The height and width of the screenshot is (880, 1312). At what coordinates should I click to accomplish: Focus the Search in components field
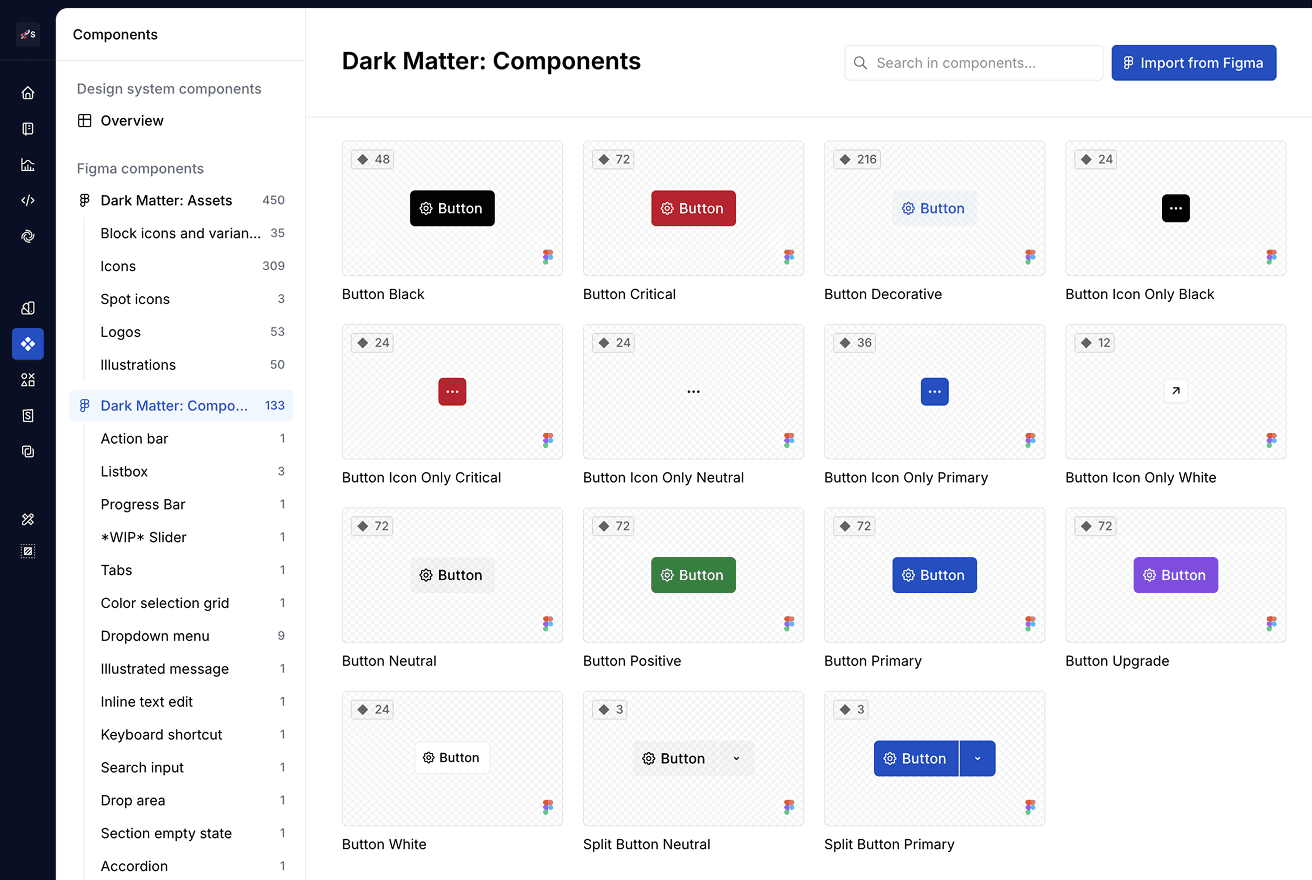[974, 63]
